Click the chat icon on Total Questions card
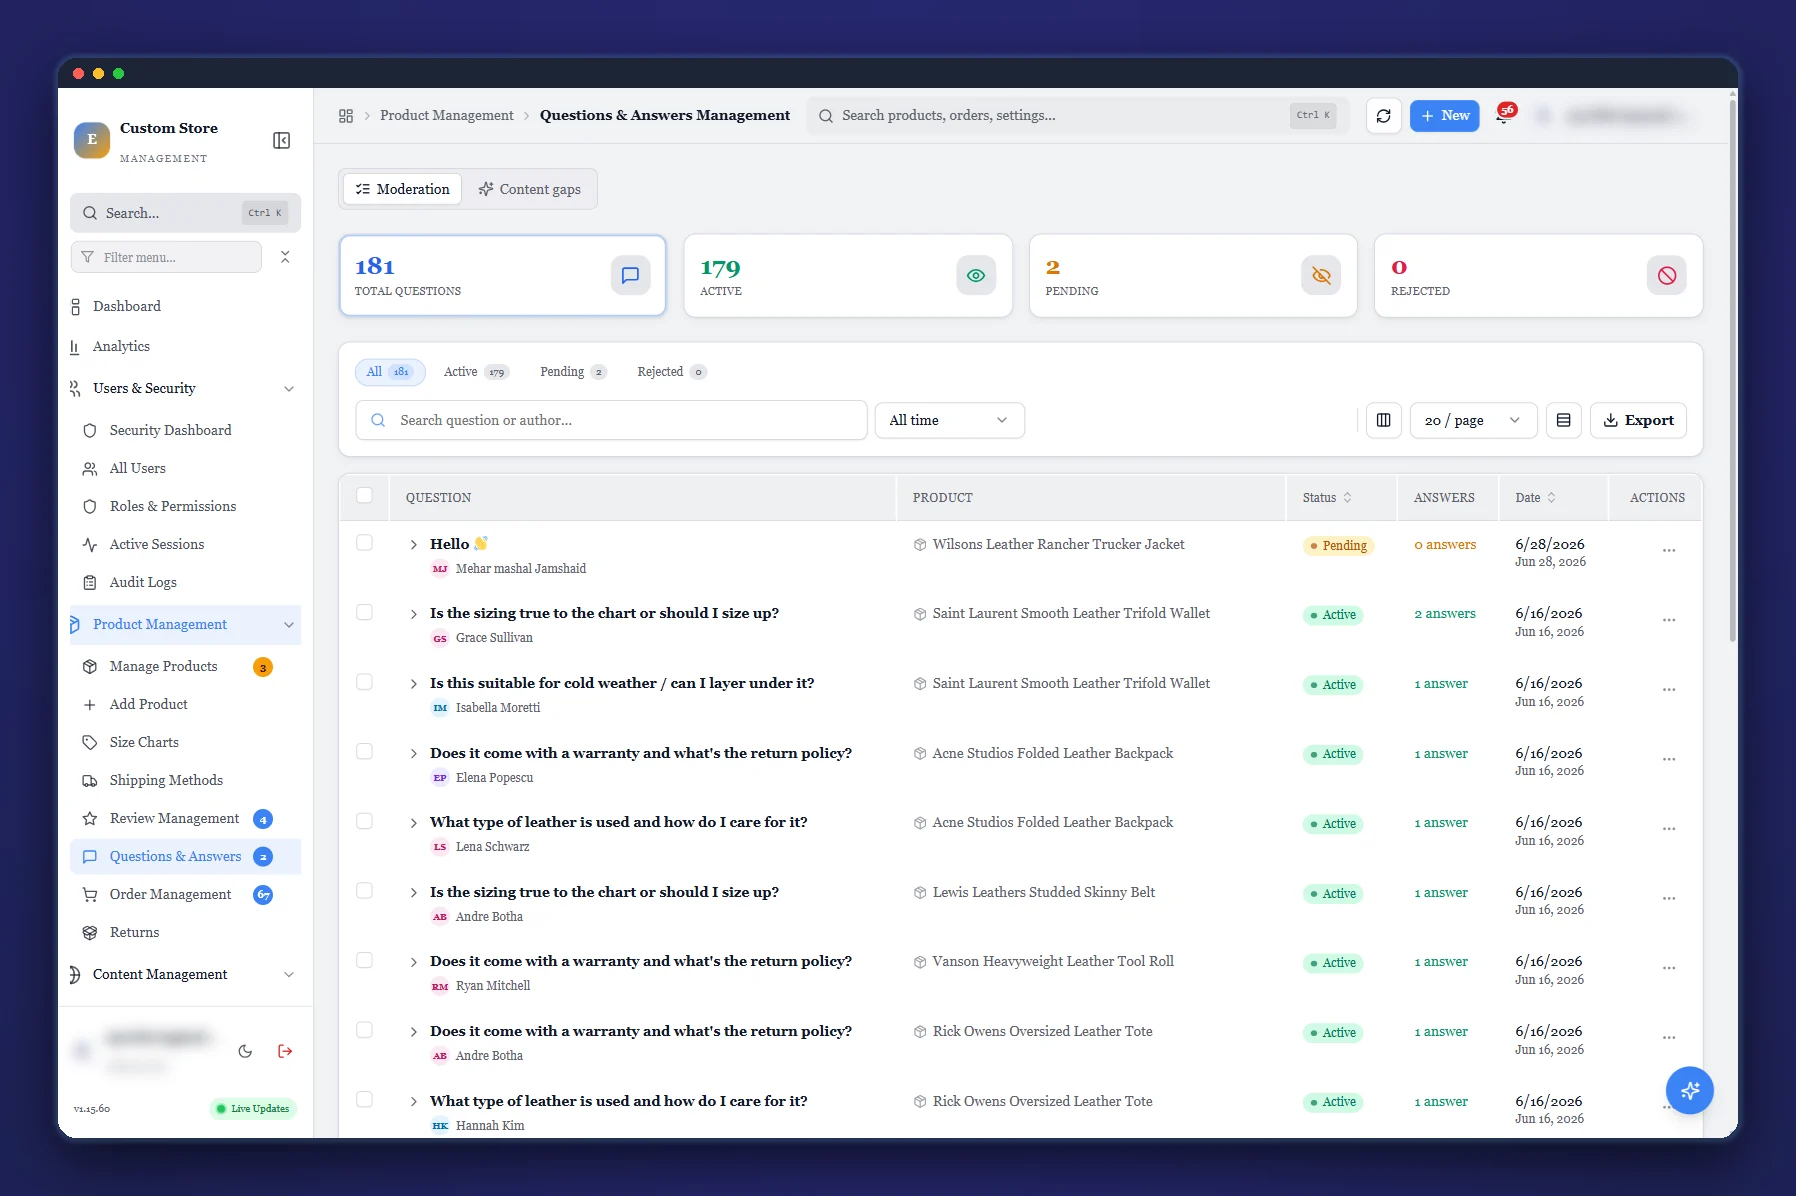Screen dimensions: 1796x1196 click(x=630, y=276)
